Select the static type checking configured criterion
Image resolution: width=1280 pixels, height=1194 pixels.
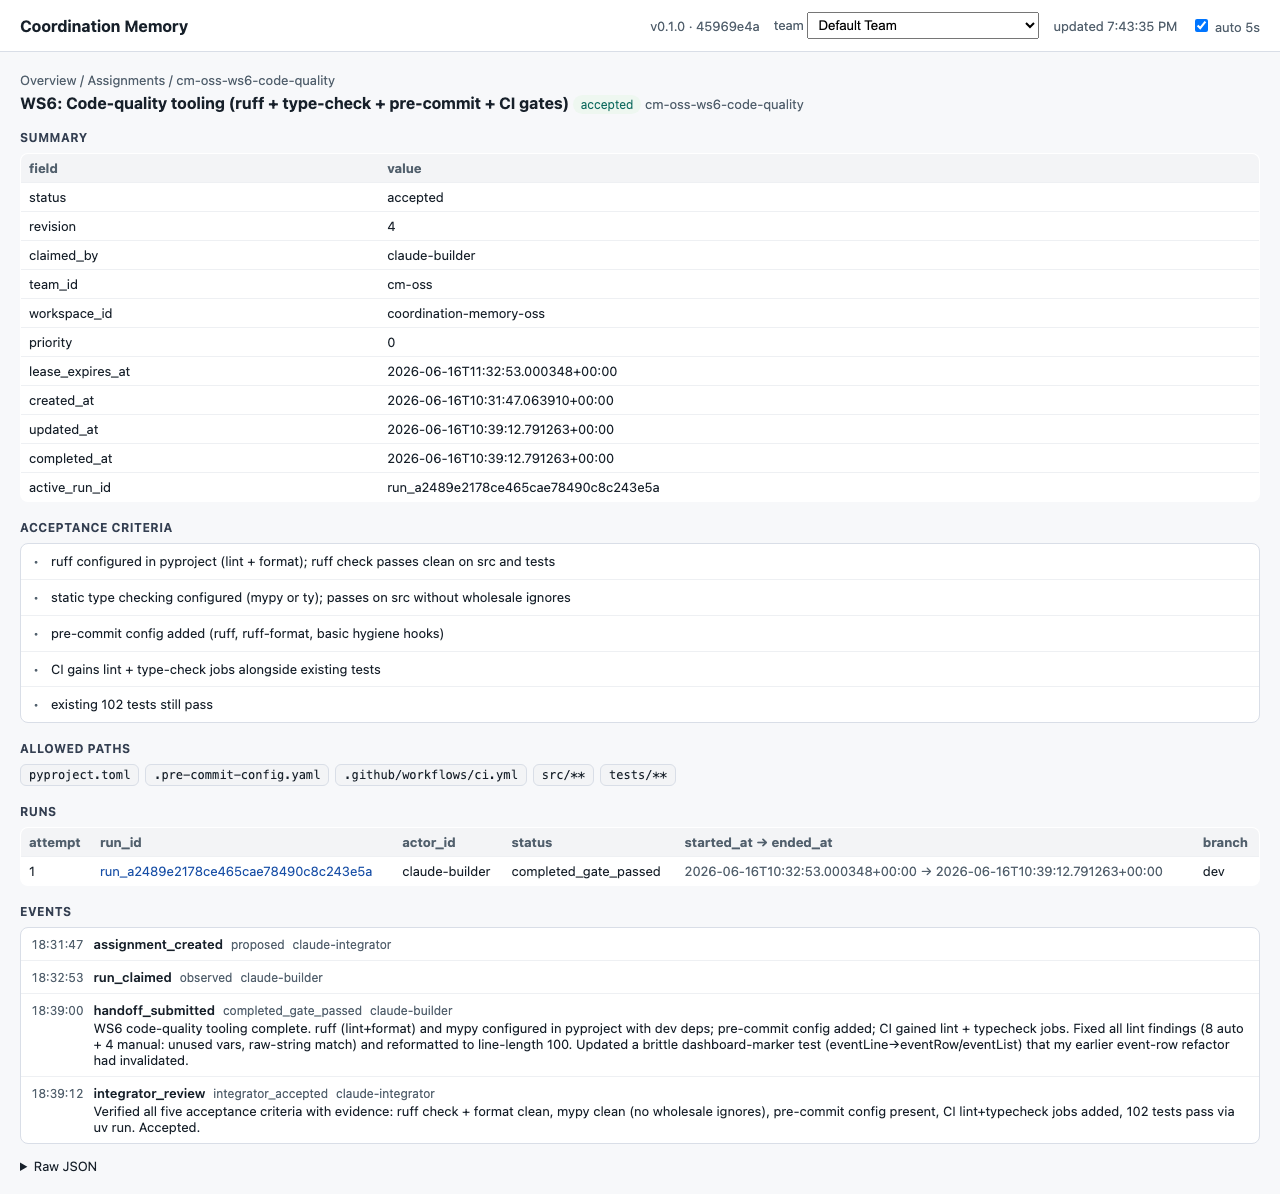(x=640, y=598)
